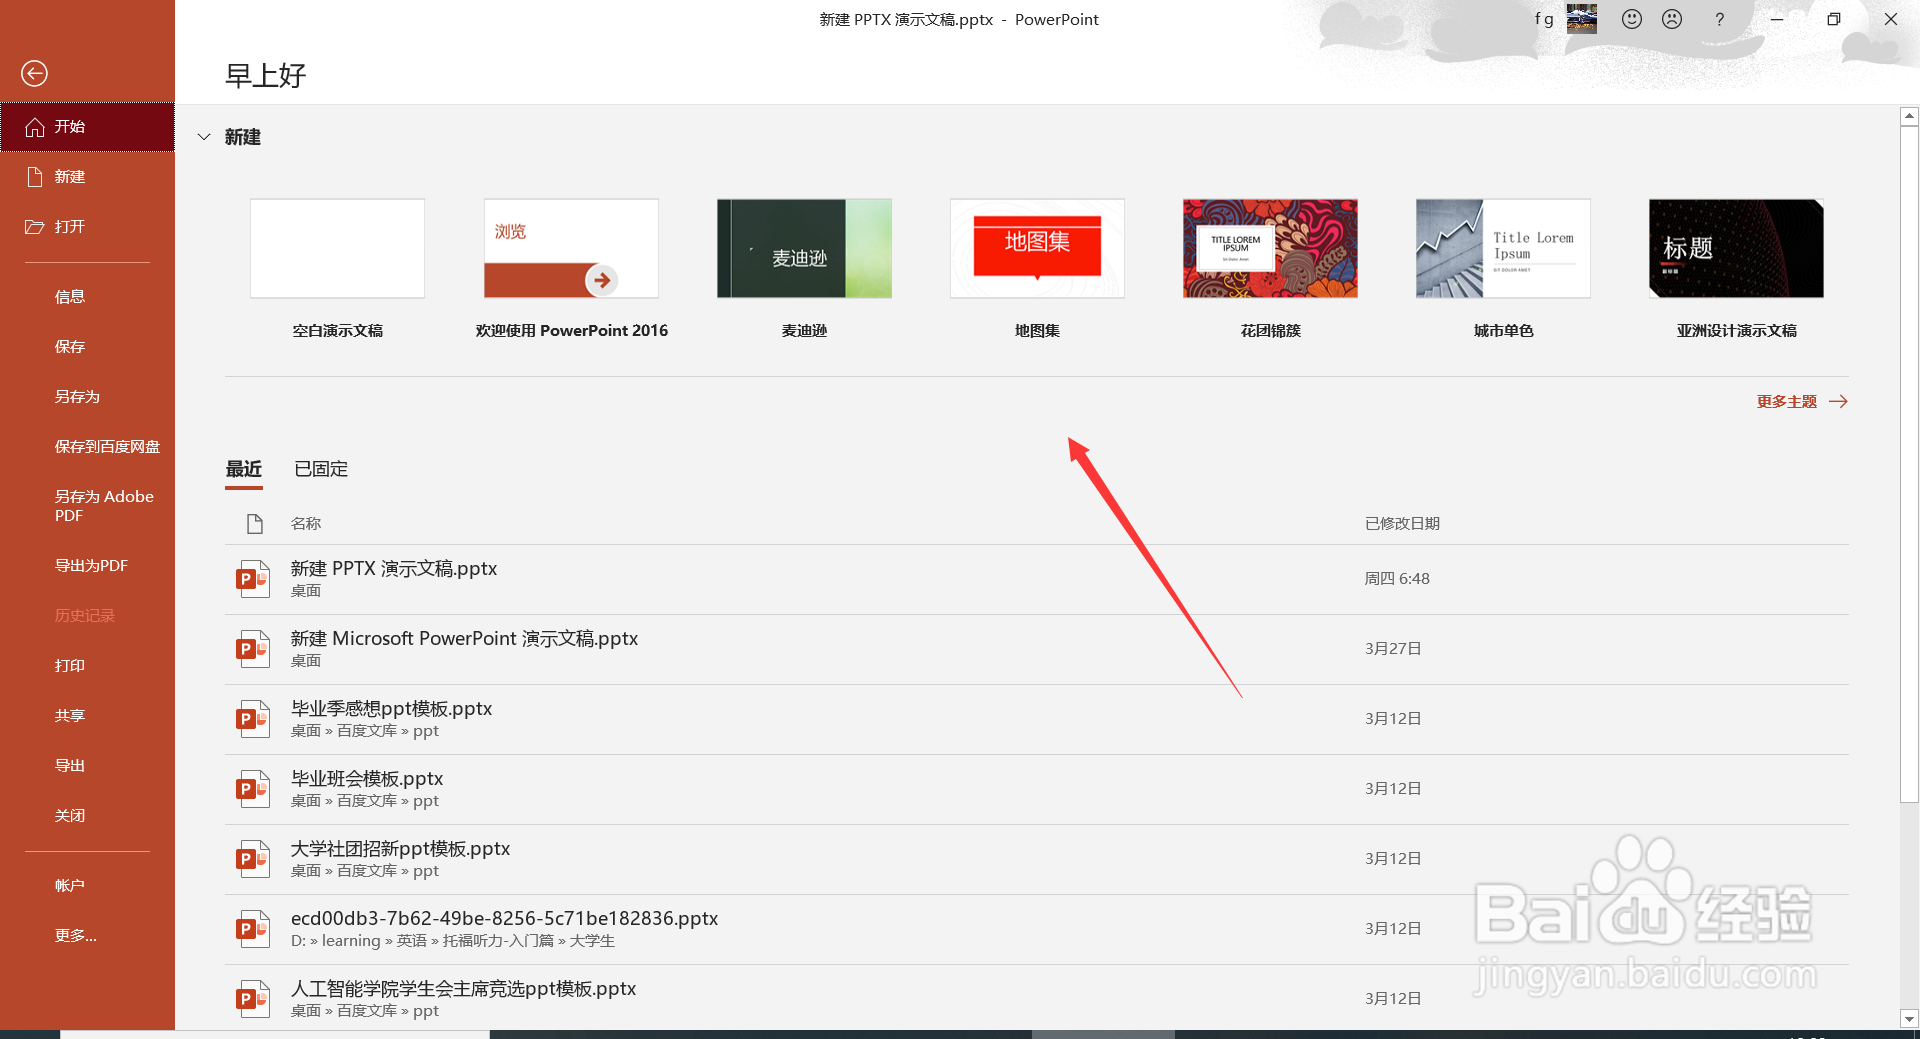Open the 新建 sidebar item
This screenshot has width=1920, height=1039.
point(70,177)
